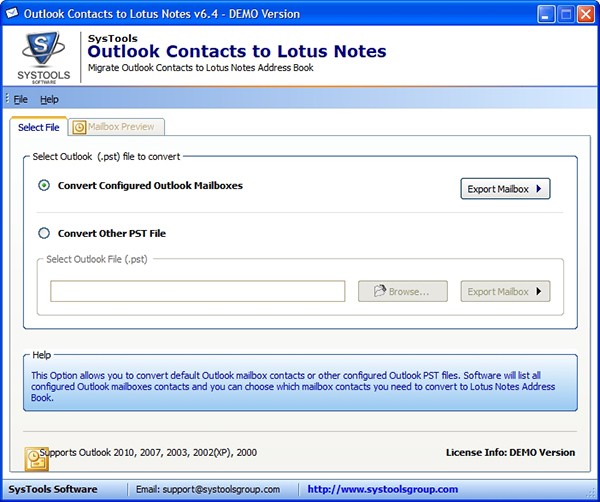Choose the Convert Other PST File radio button

click(x=43, y=234)
